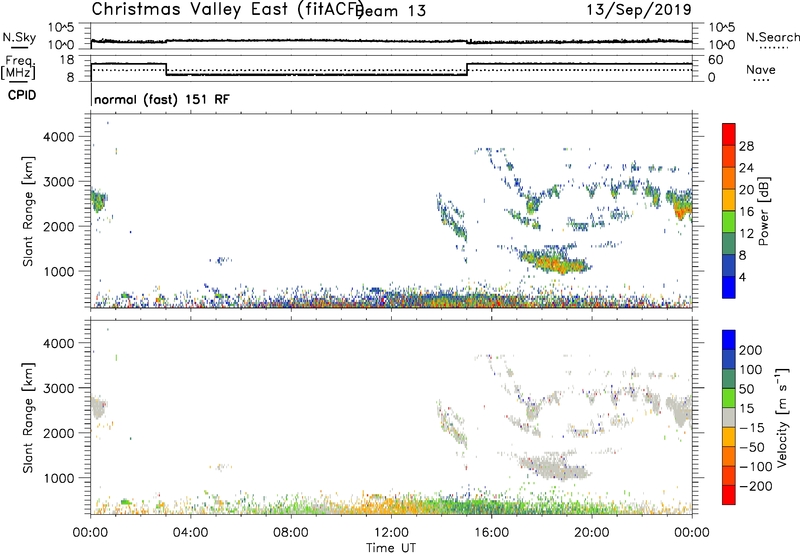Click the gray band of the velocity color bar
The image size is (800, 554).
(729, 418)
